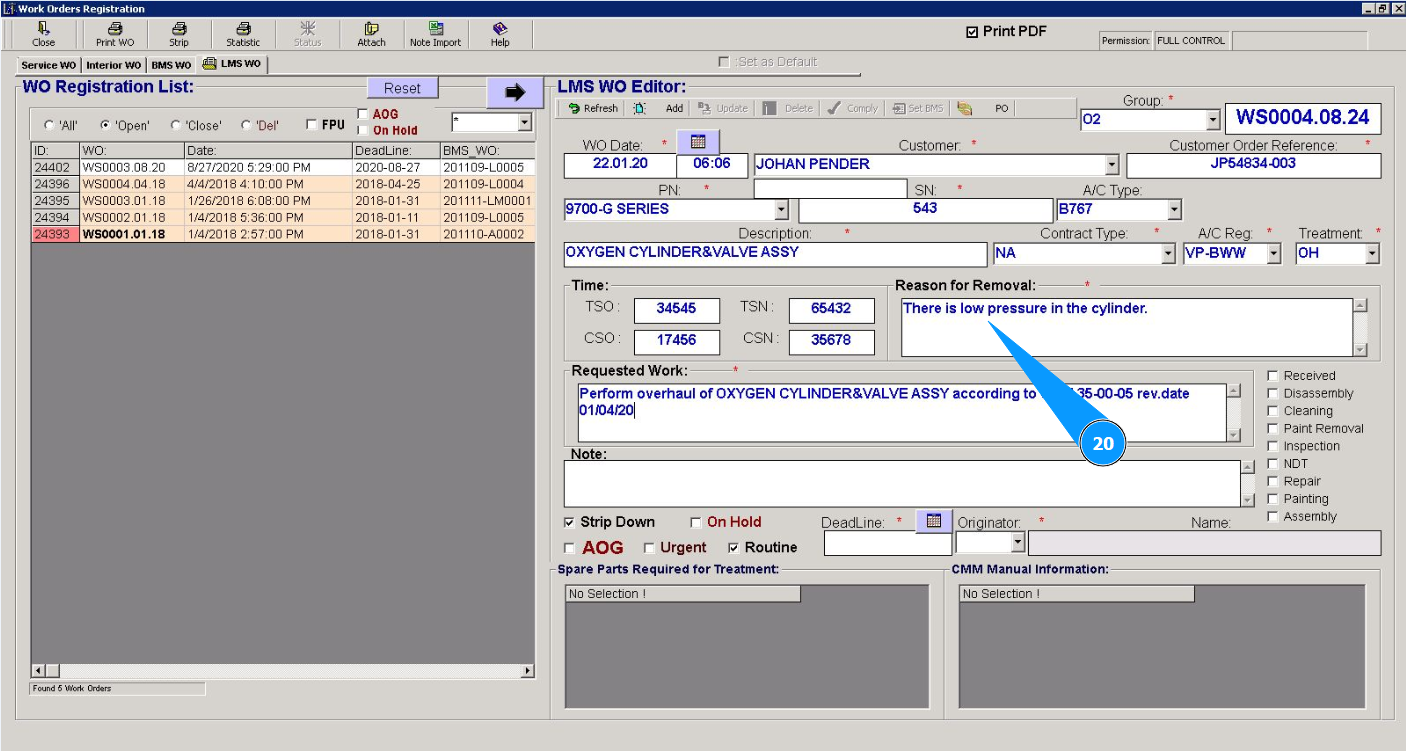Tick the Received checkbox
Viewport: 1406px width, 751px height.
[1273, 376]
